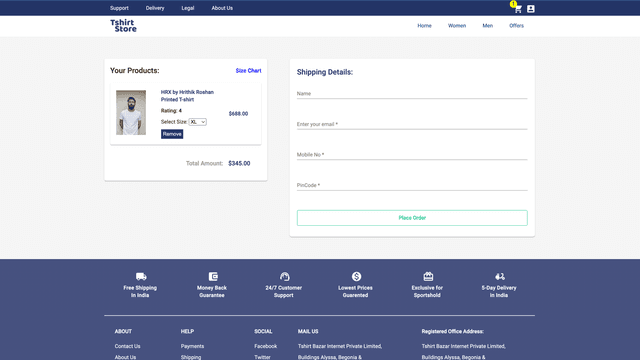This screenshot has height=360, width=640.
Task: Select the PinCode input field
Action: 412,185
